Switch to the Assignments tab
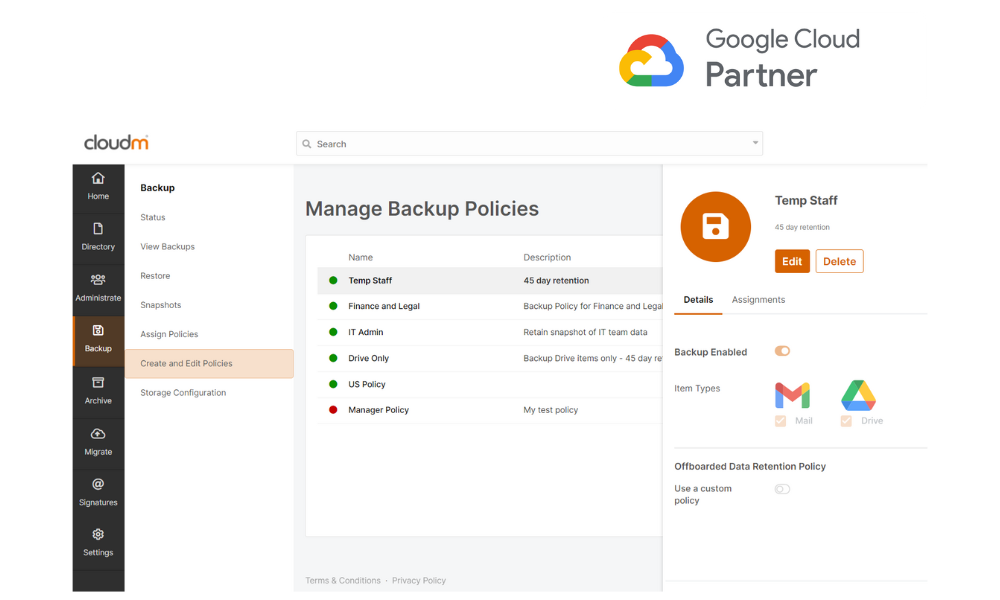This screenshot has width=1000, height=600. pos(758,299)
